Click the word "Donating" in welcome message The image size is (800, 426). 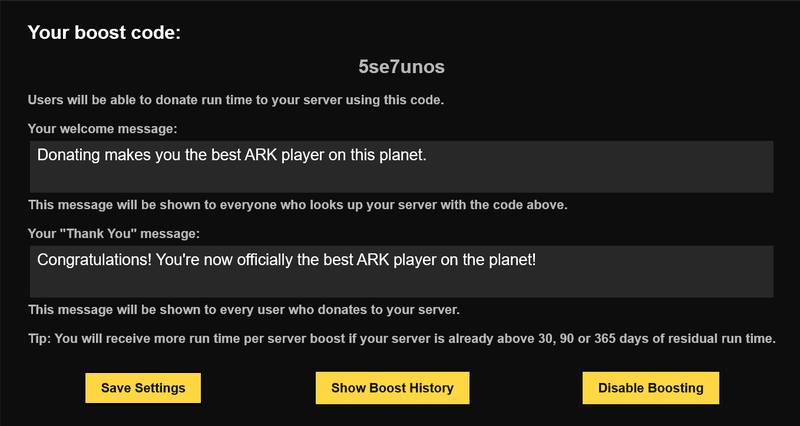(68, 155)
